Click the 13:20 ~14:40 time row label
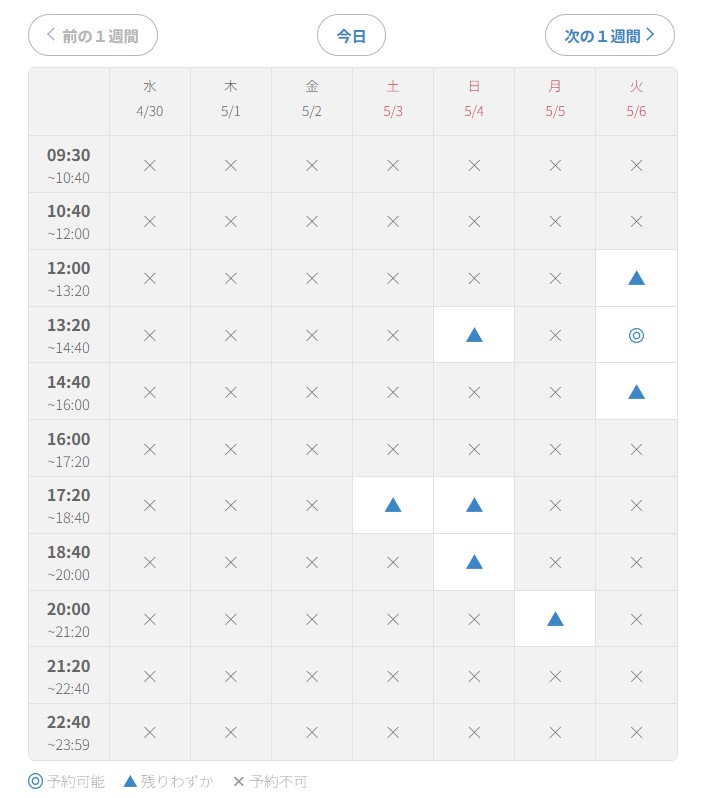Viewport: 715px width, 798px height. coord(69,335)
